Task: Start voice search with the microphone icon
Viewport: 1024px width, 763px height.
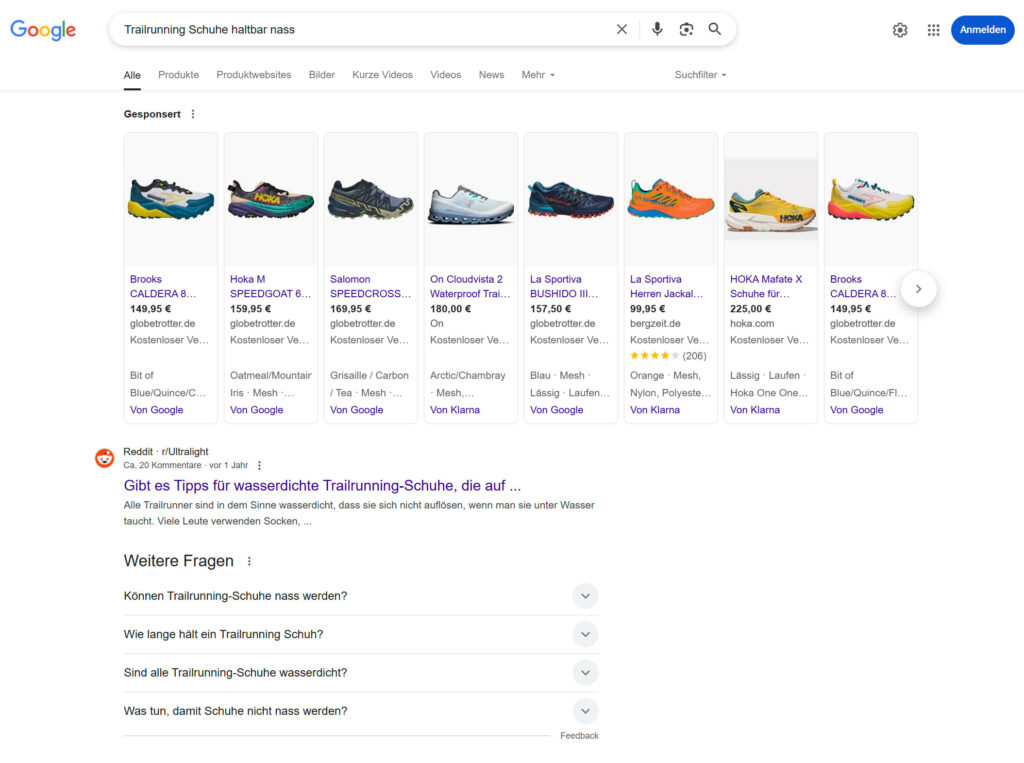Action: click(x=657, y=29)
